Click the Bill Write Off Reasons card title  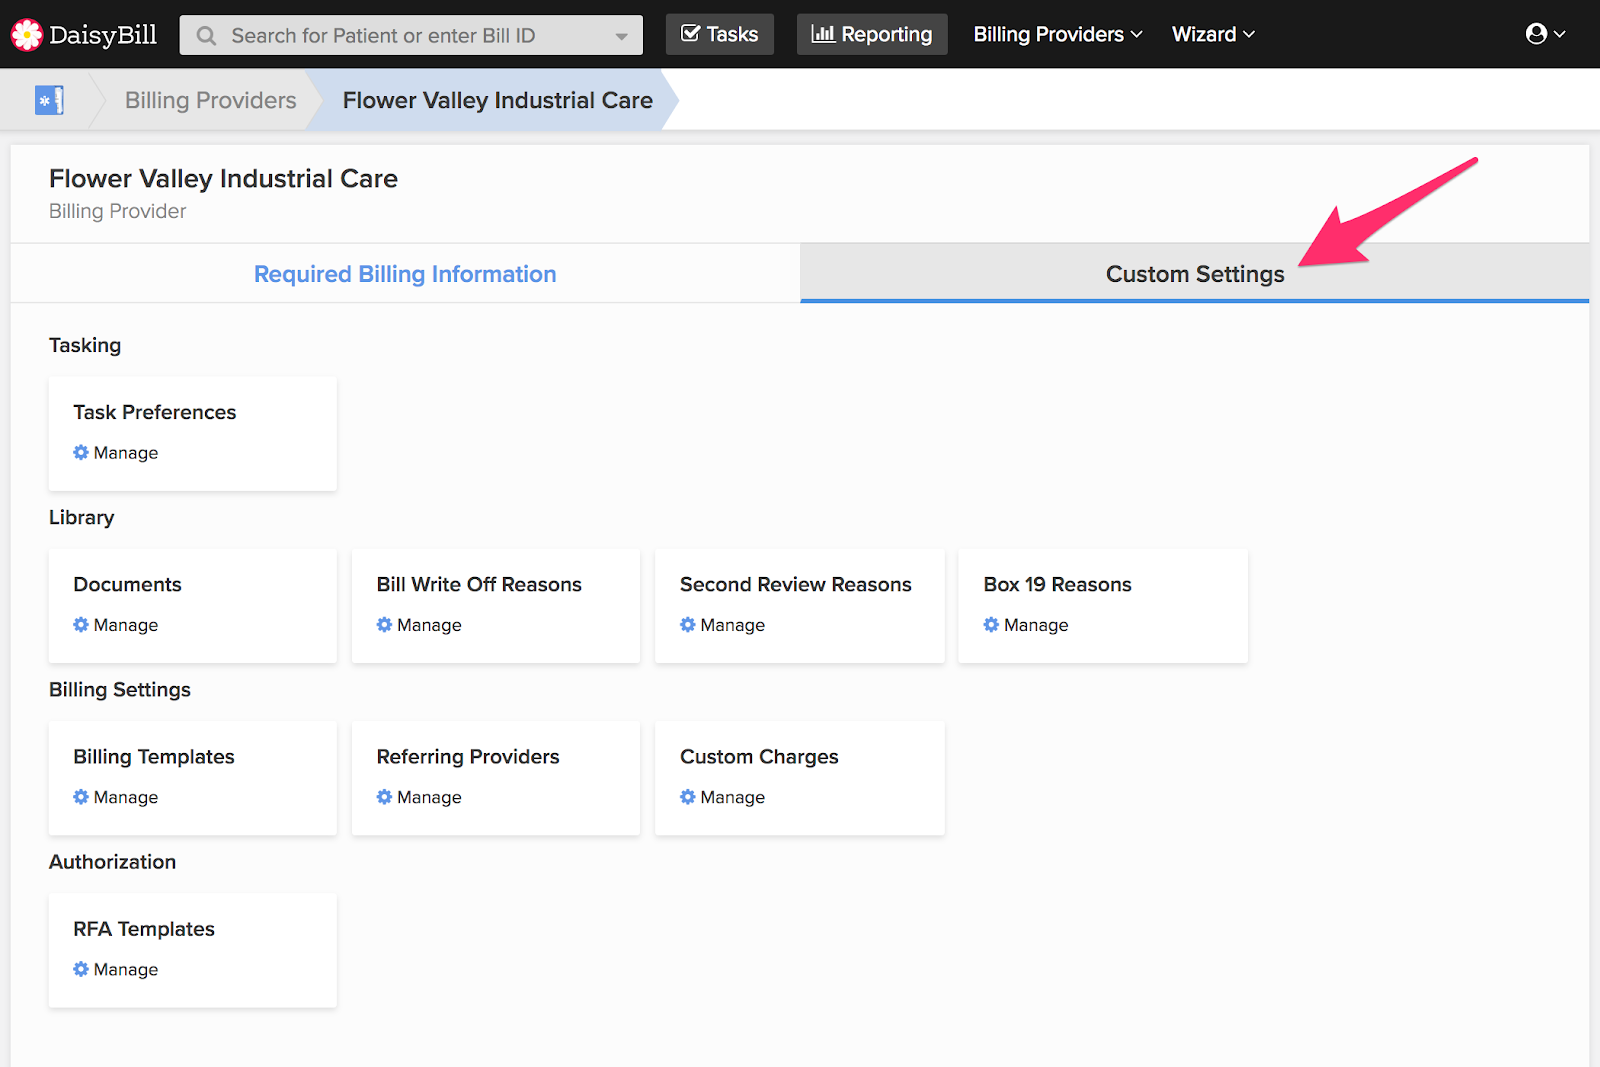click(479, 584)
